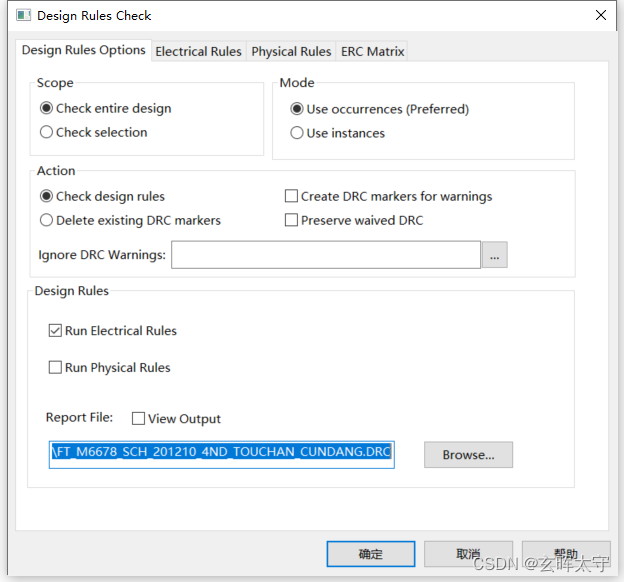Viewport: 624px width, 582px height.
Task: Switch to the Electrical Rules tab
Action: coord(198,51)
